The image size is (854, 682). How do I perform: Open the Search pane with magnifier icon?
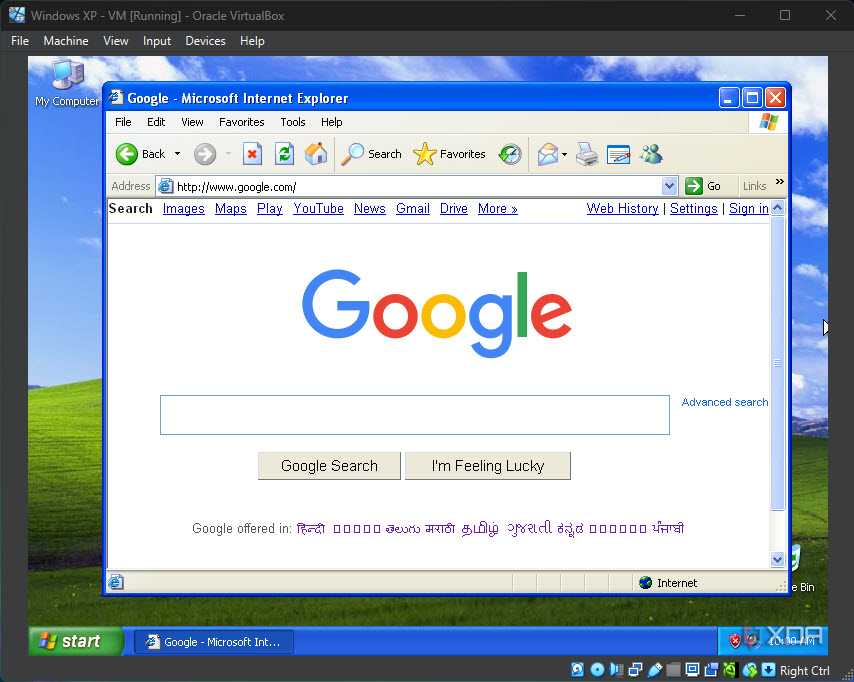[352, 154]
